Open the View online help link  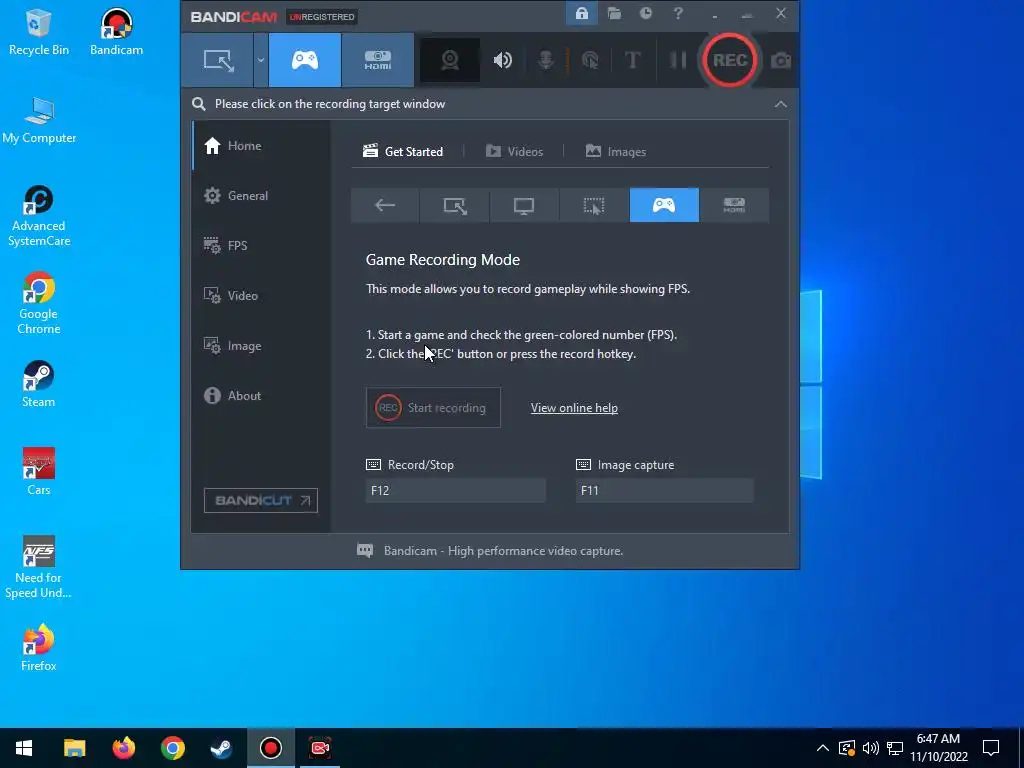[x=574, y=408]
